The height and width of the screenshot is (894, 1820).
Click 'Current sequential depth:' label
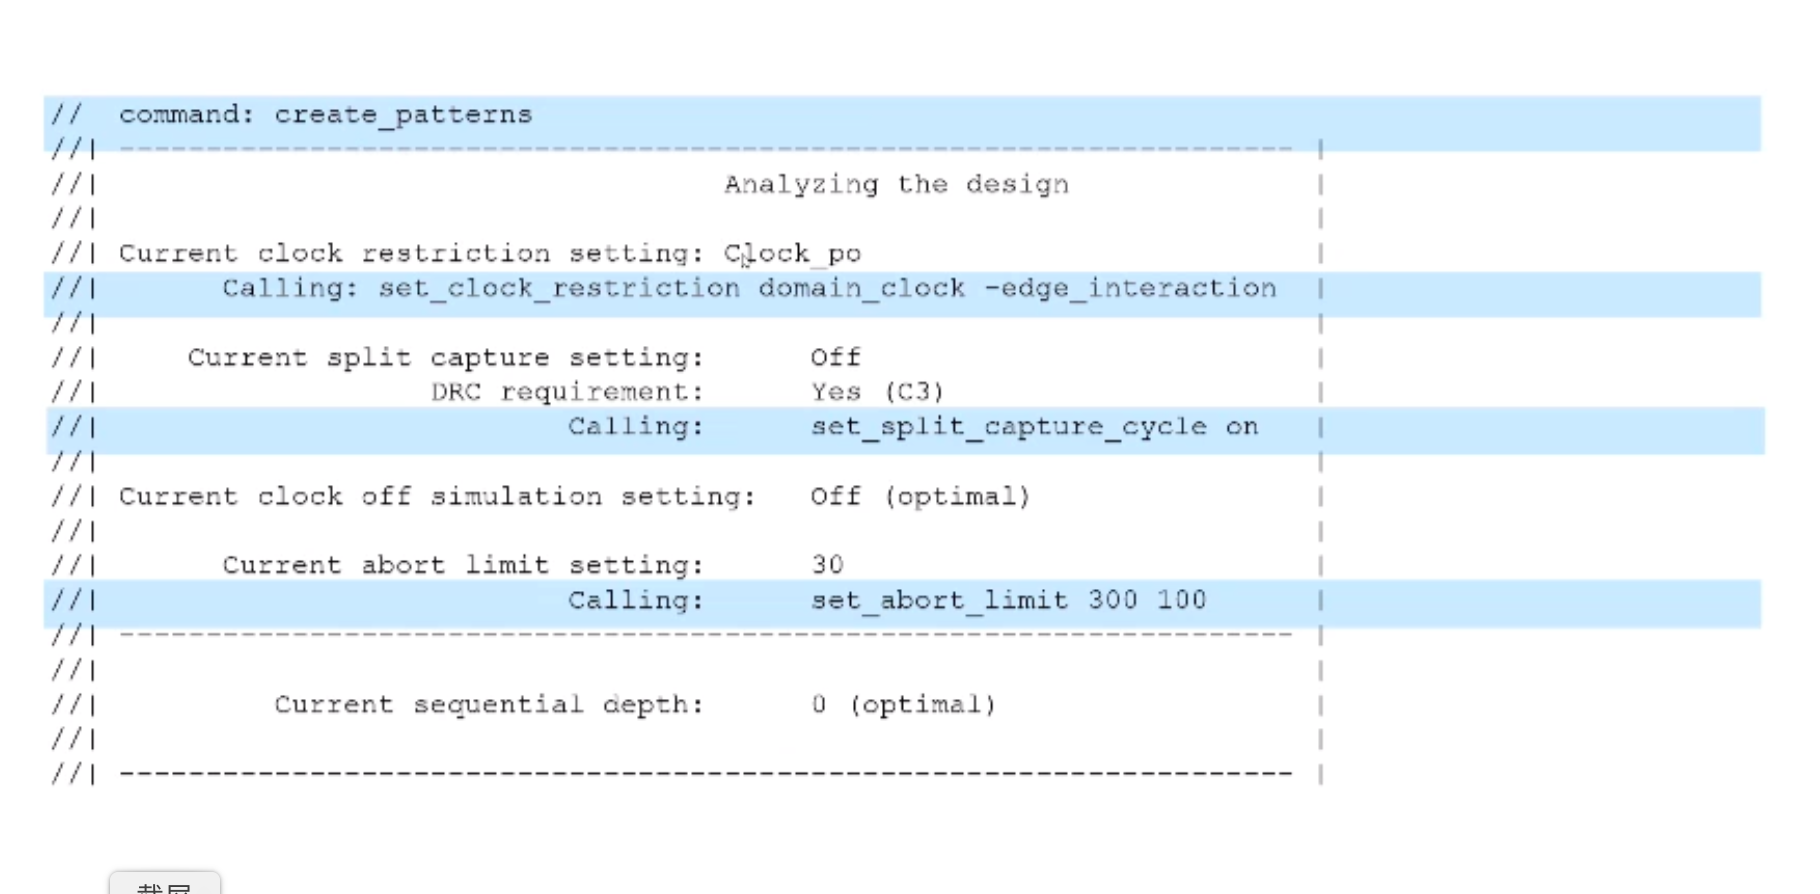pyautogui.click(x=490, y=704)
